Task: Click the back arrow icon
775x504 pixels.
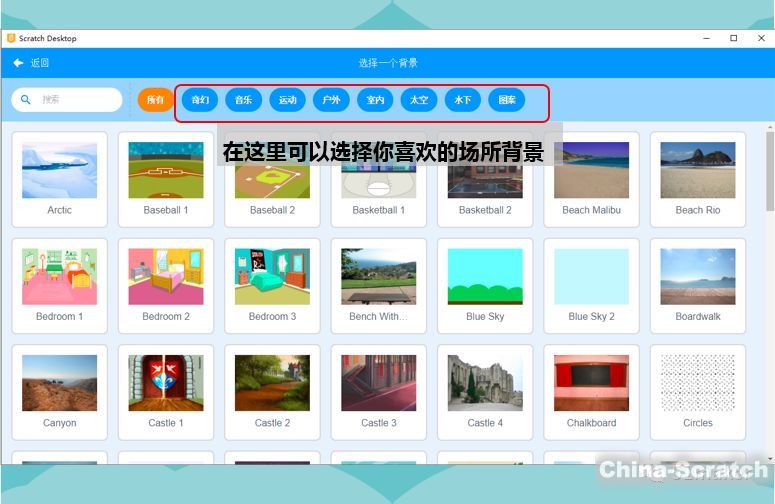Action: pos(18,63)
